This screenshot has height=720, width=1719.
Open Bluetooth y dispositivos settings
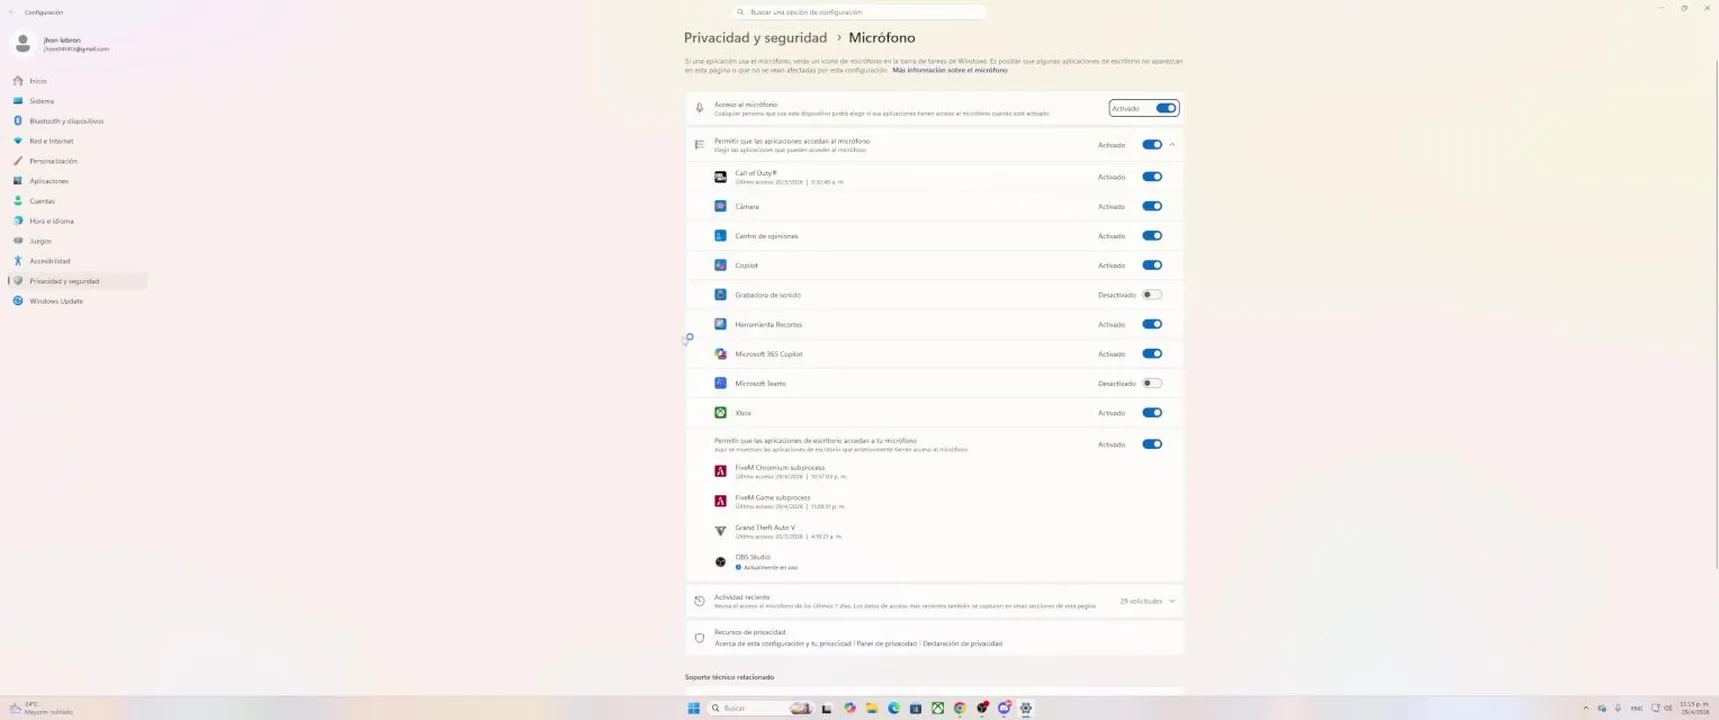coord(78,121)
